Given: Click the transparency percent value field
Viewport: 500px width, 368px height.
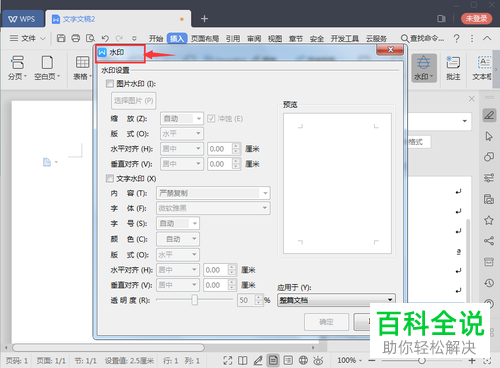Looking at the screenshot, I should point(246,300).
